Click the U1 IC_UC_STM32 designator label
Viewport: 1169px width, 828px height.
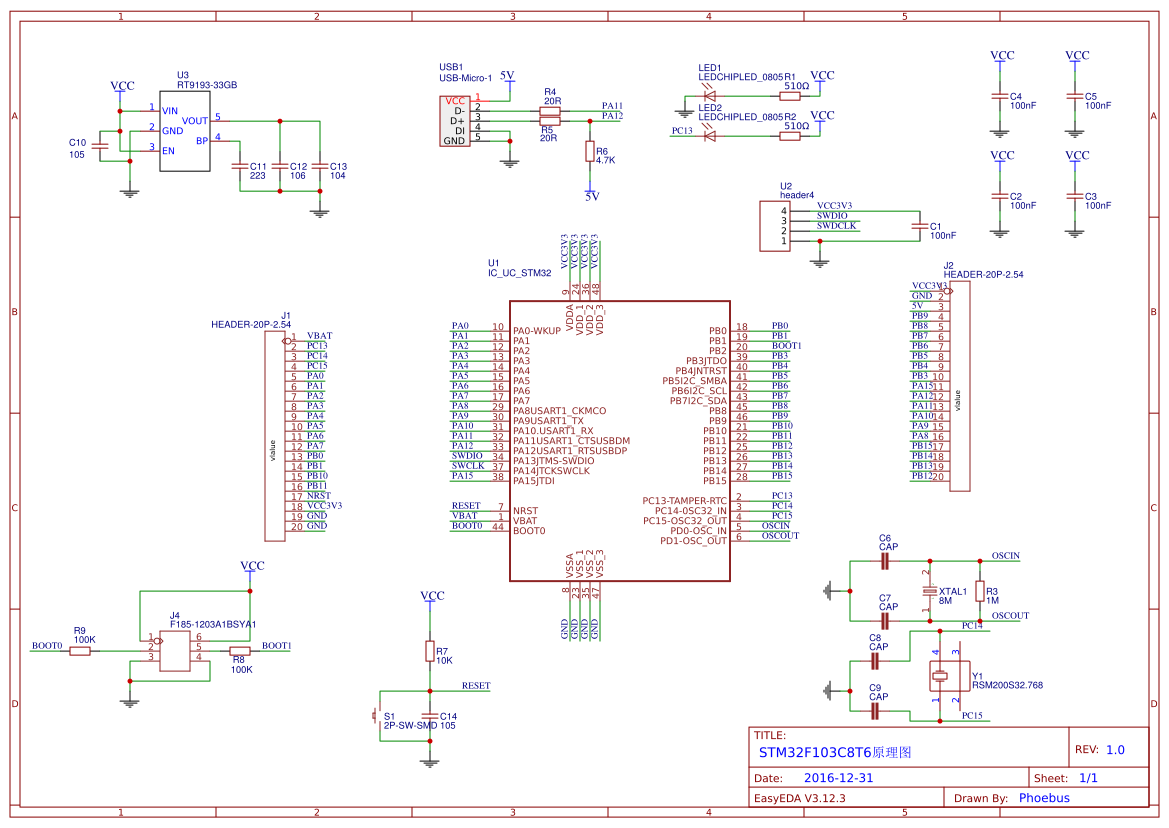[x=520, y=268]
